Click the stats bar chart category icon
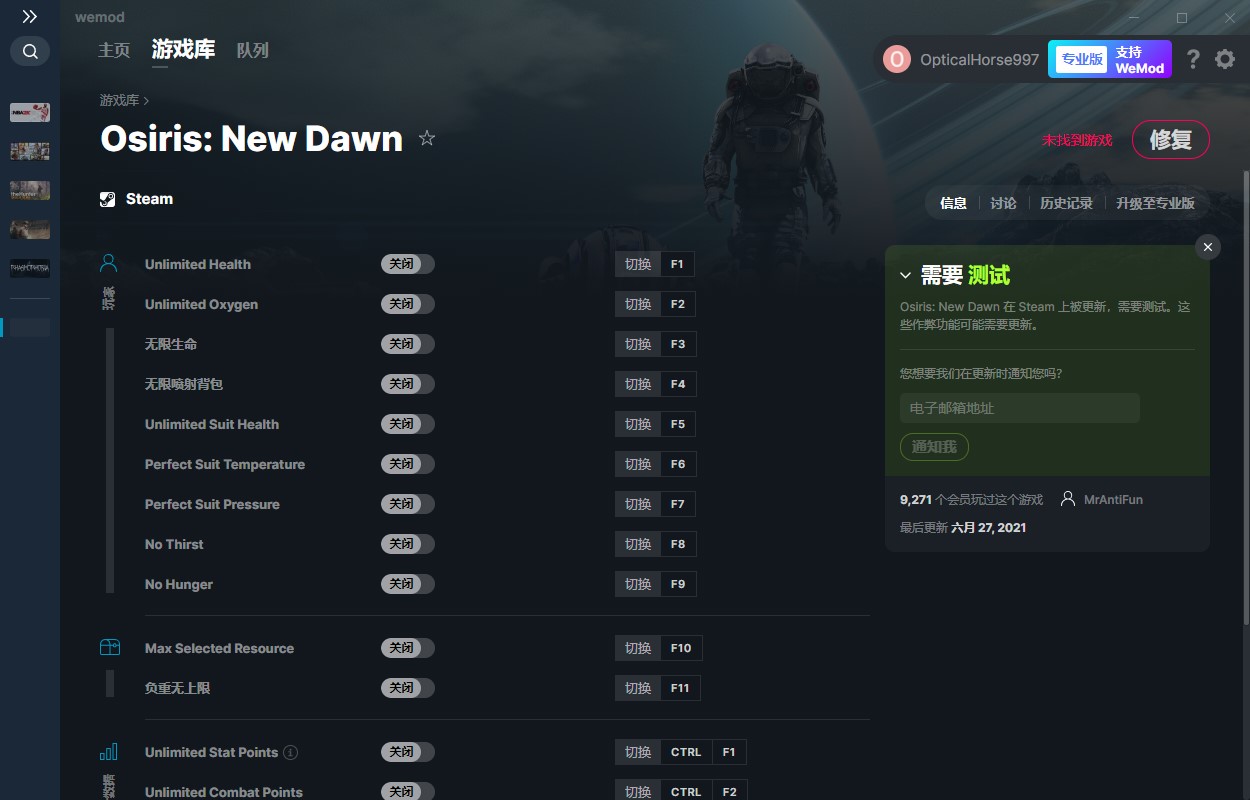The height and width of the screenshot is (800, 1250). click(x=109, y=752)
